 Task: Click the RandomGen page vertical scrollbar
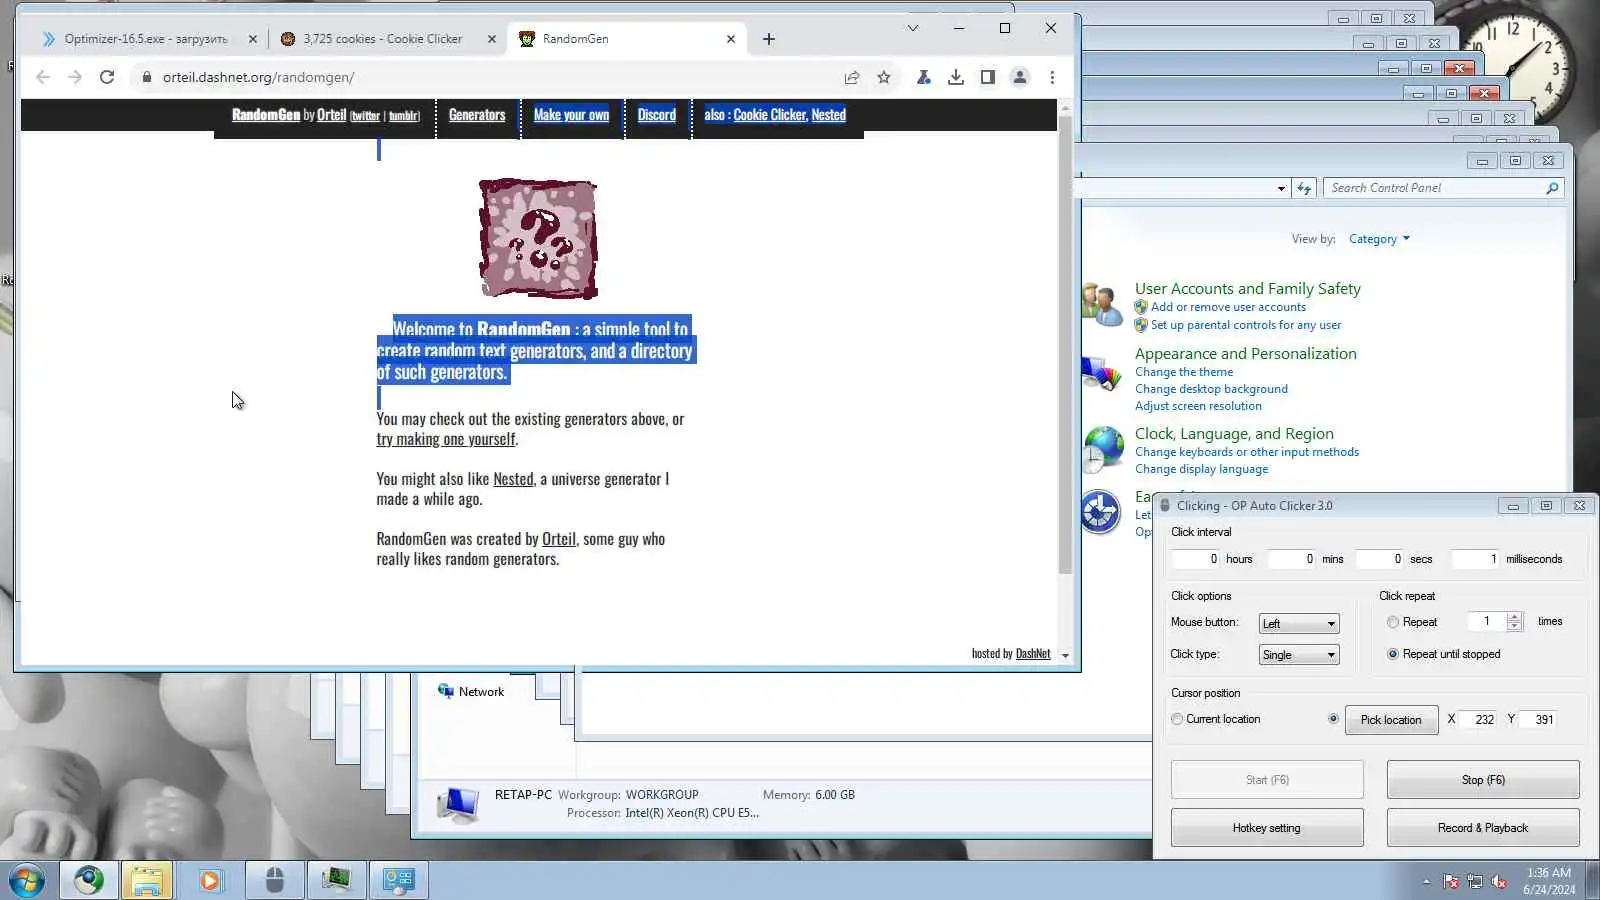pos(1065,345)
